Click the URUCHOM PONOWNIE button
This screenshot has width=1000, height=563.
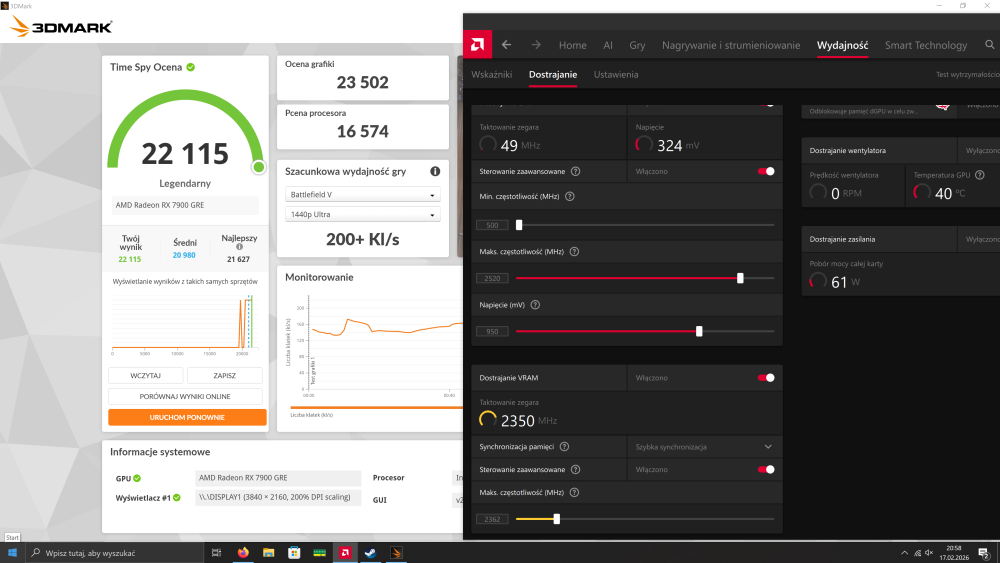[187, 417]
